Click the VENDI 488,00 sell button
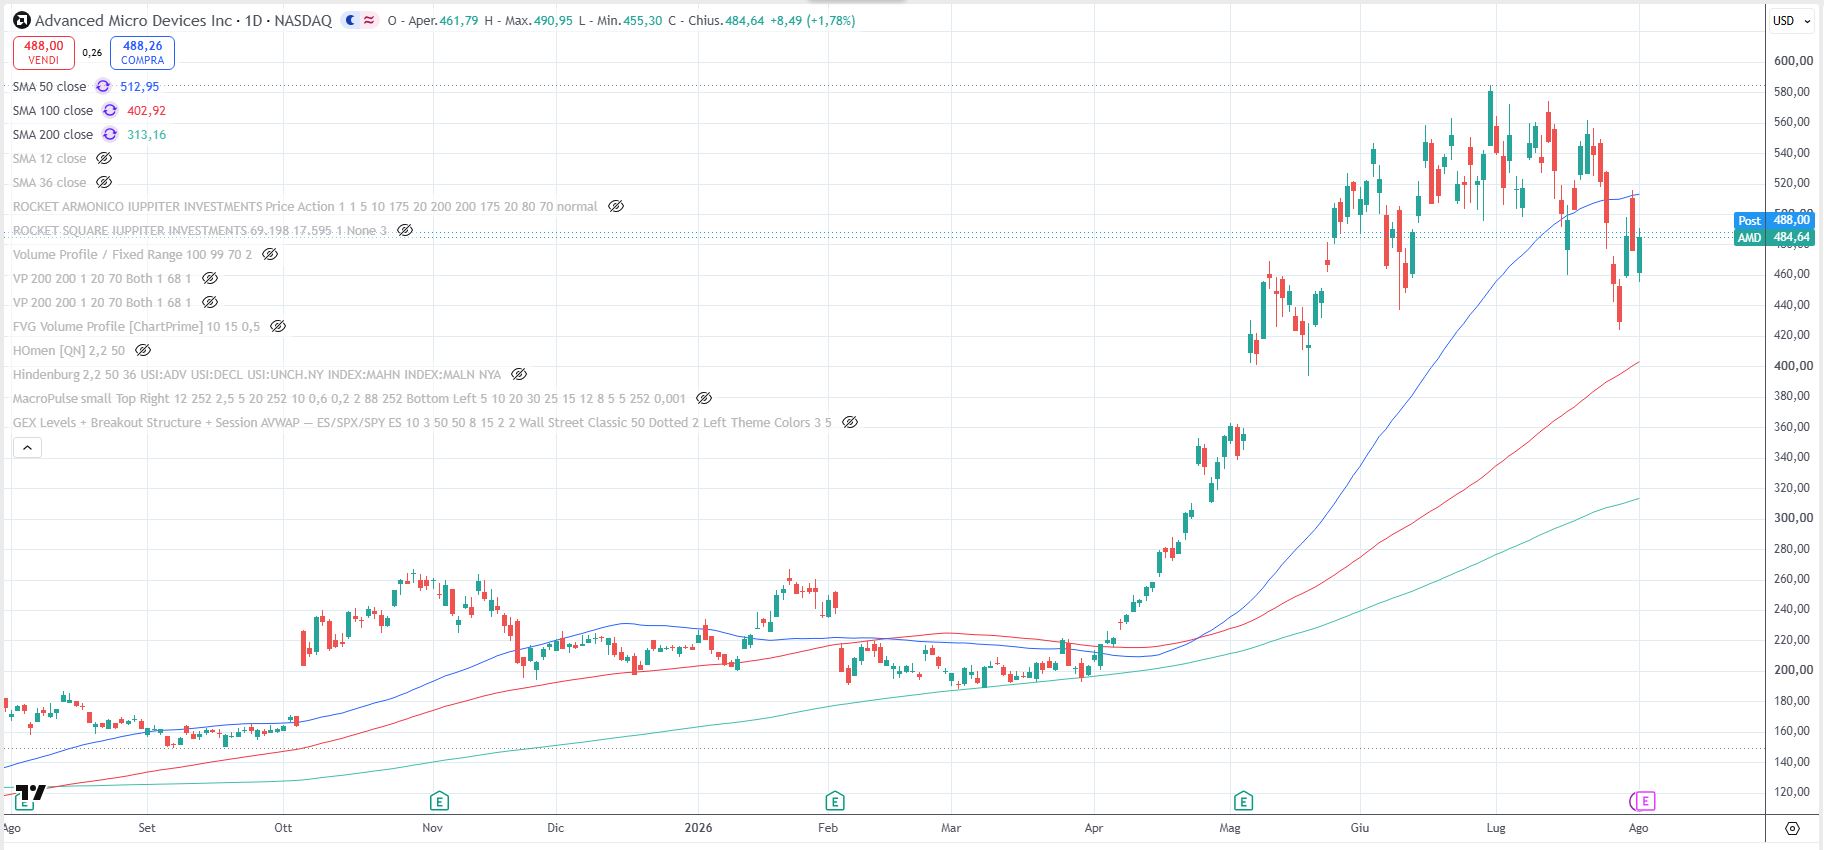 pos(44,52)
